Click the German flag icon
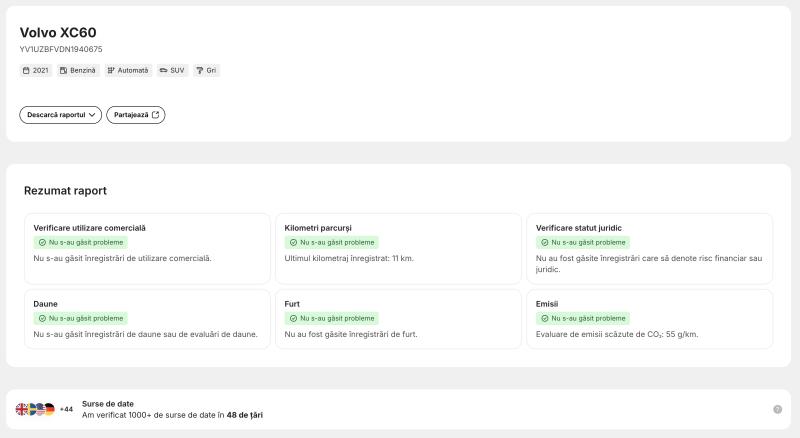The width and height of the screenshot is (800, 438). pyautogui.click(x=49, y=409)
